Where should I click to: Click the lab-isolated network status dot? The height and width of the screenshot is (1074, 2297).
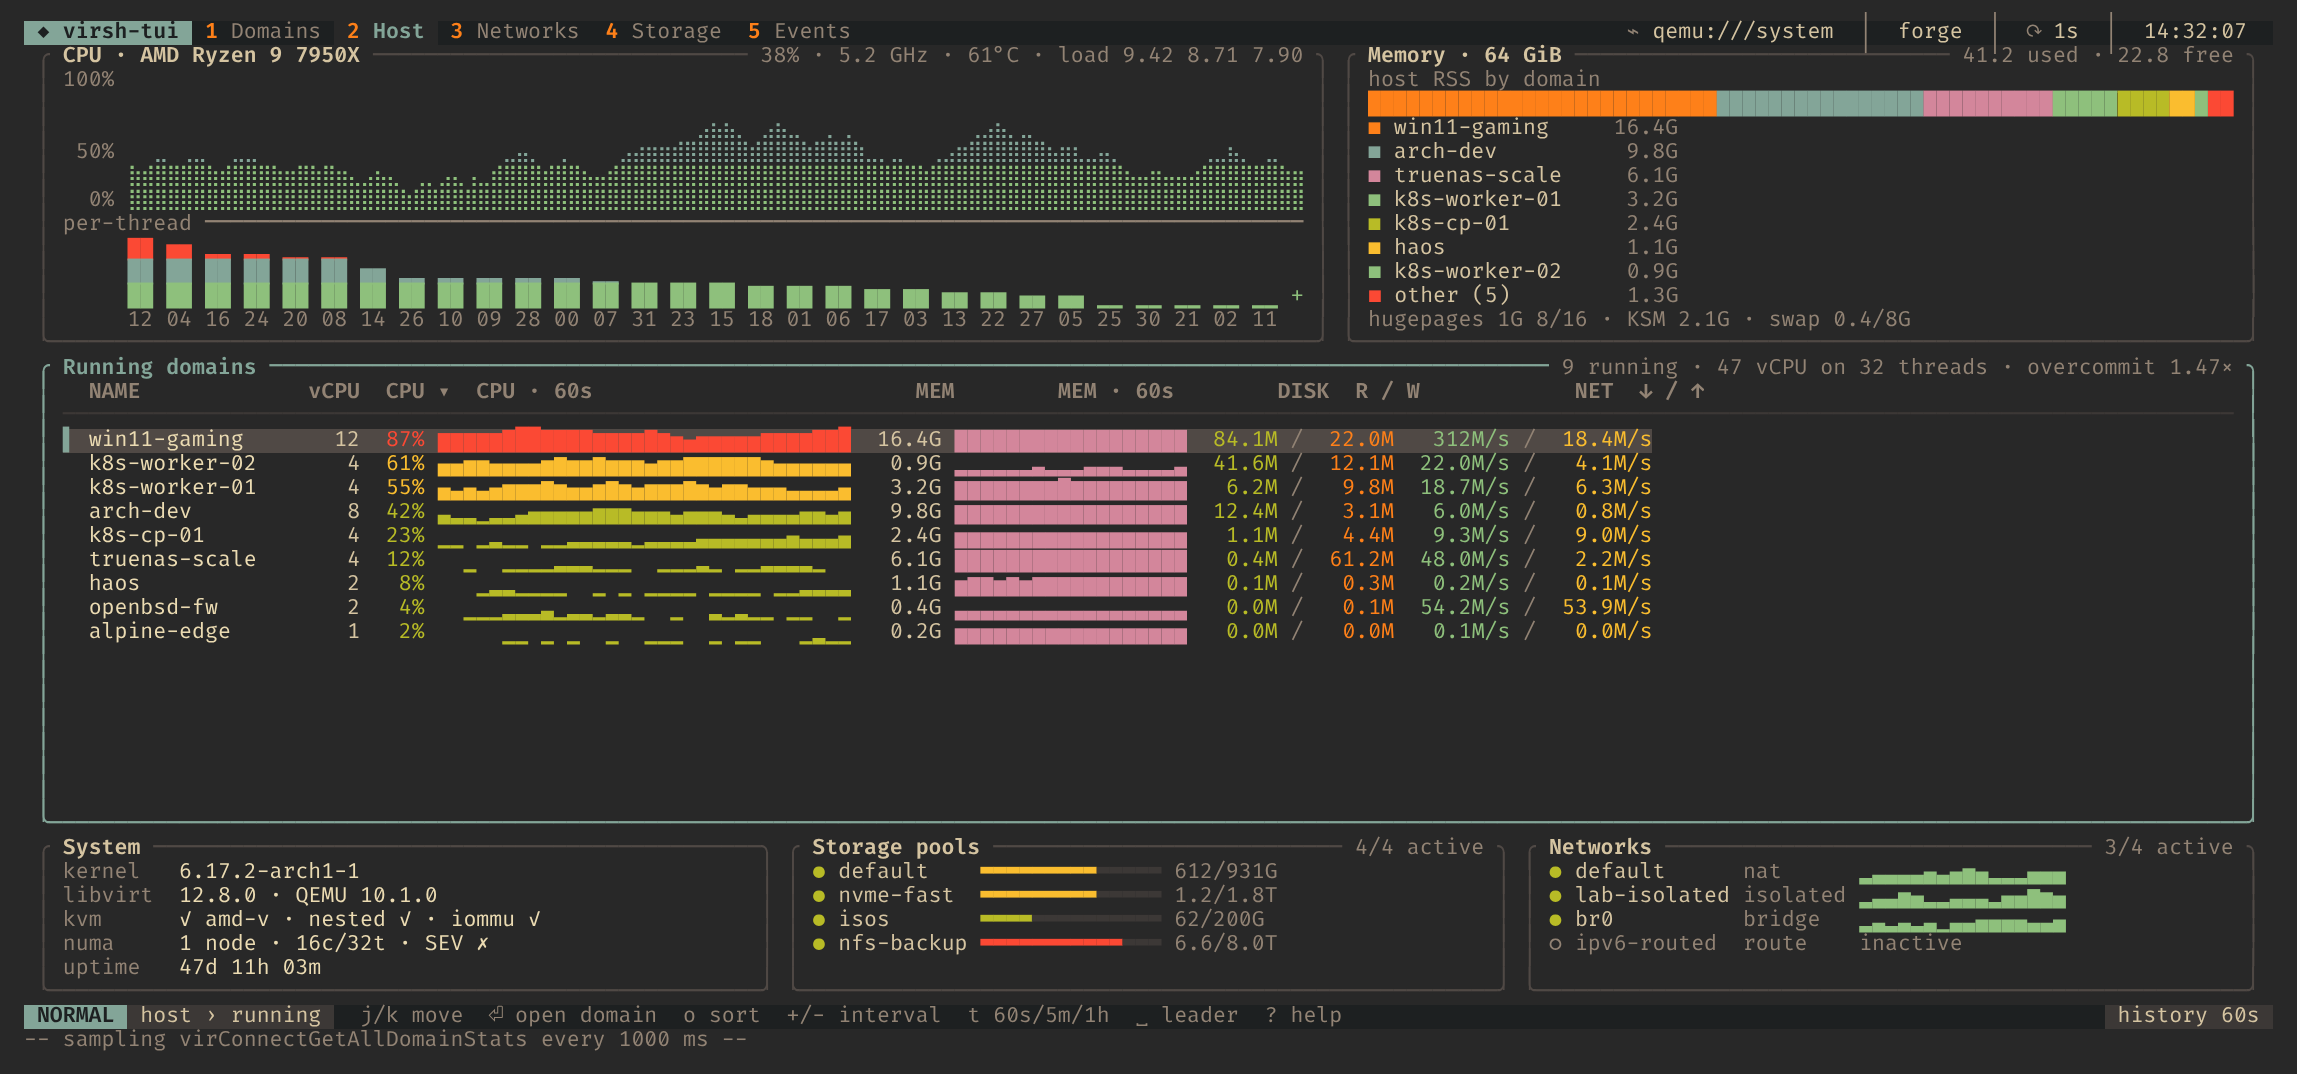pyautogui.click(x=1555, y=896)
